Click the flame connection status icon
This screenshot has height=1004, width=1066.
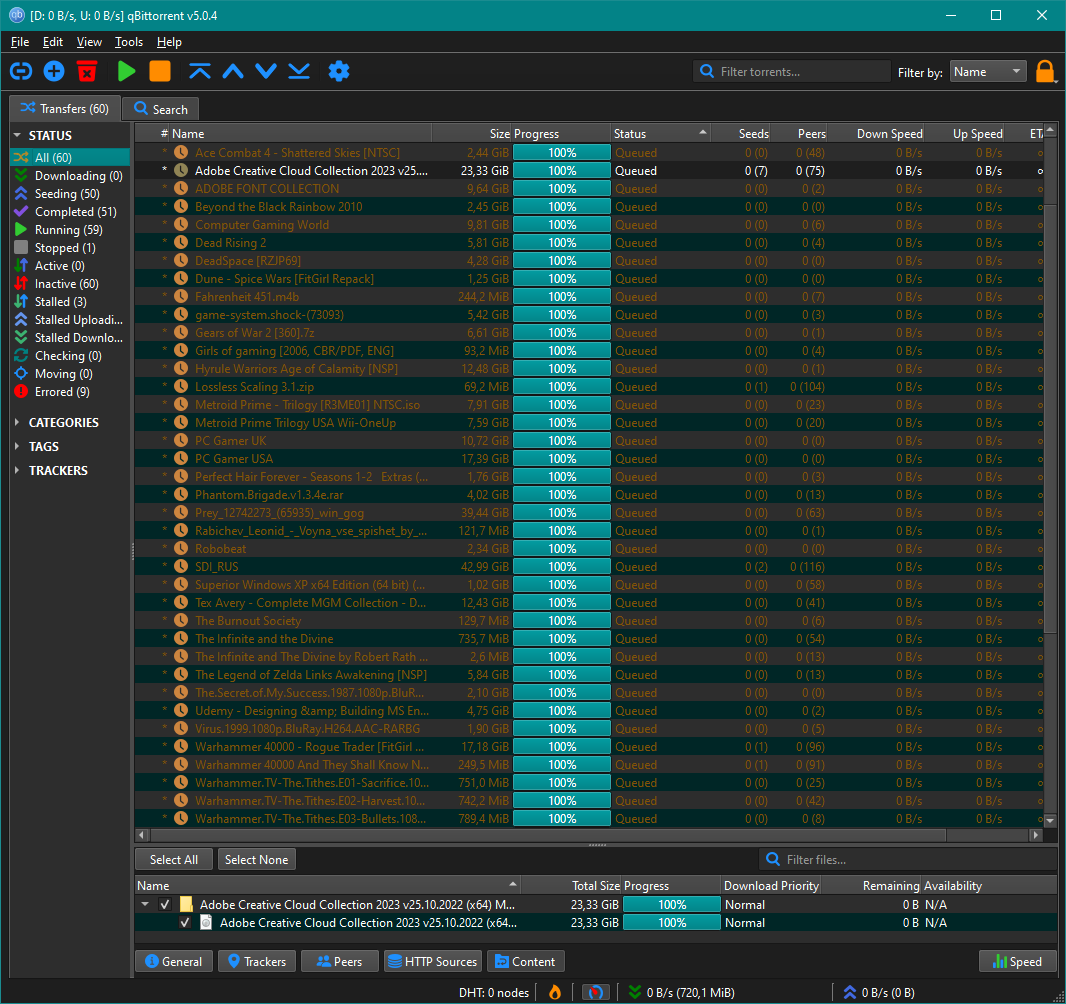[x=555, y=992]
